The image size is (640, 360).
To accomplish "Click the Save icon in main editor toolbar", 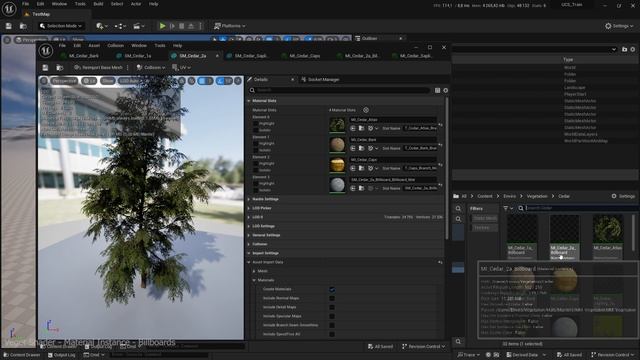I will pyautogui.click(x=9, y=26).
